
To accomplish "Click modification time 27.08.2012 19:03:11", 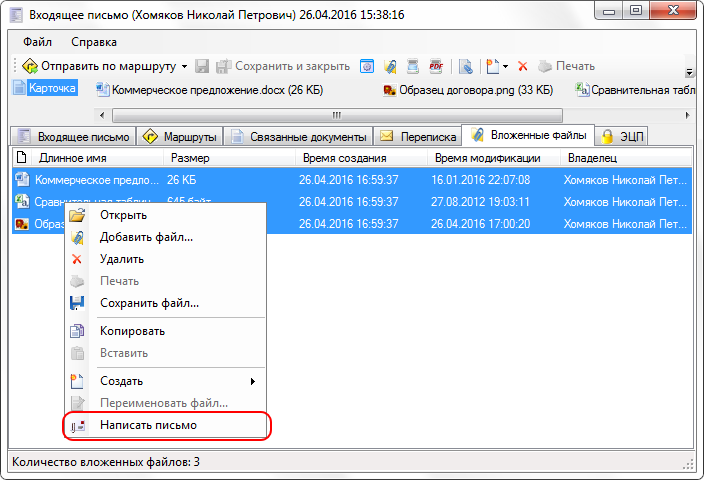I will point(480,202).
